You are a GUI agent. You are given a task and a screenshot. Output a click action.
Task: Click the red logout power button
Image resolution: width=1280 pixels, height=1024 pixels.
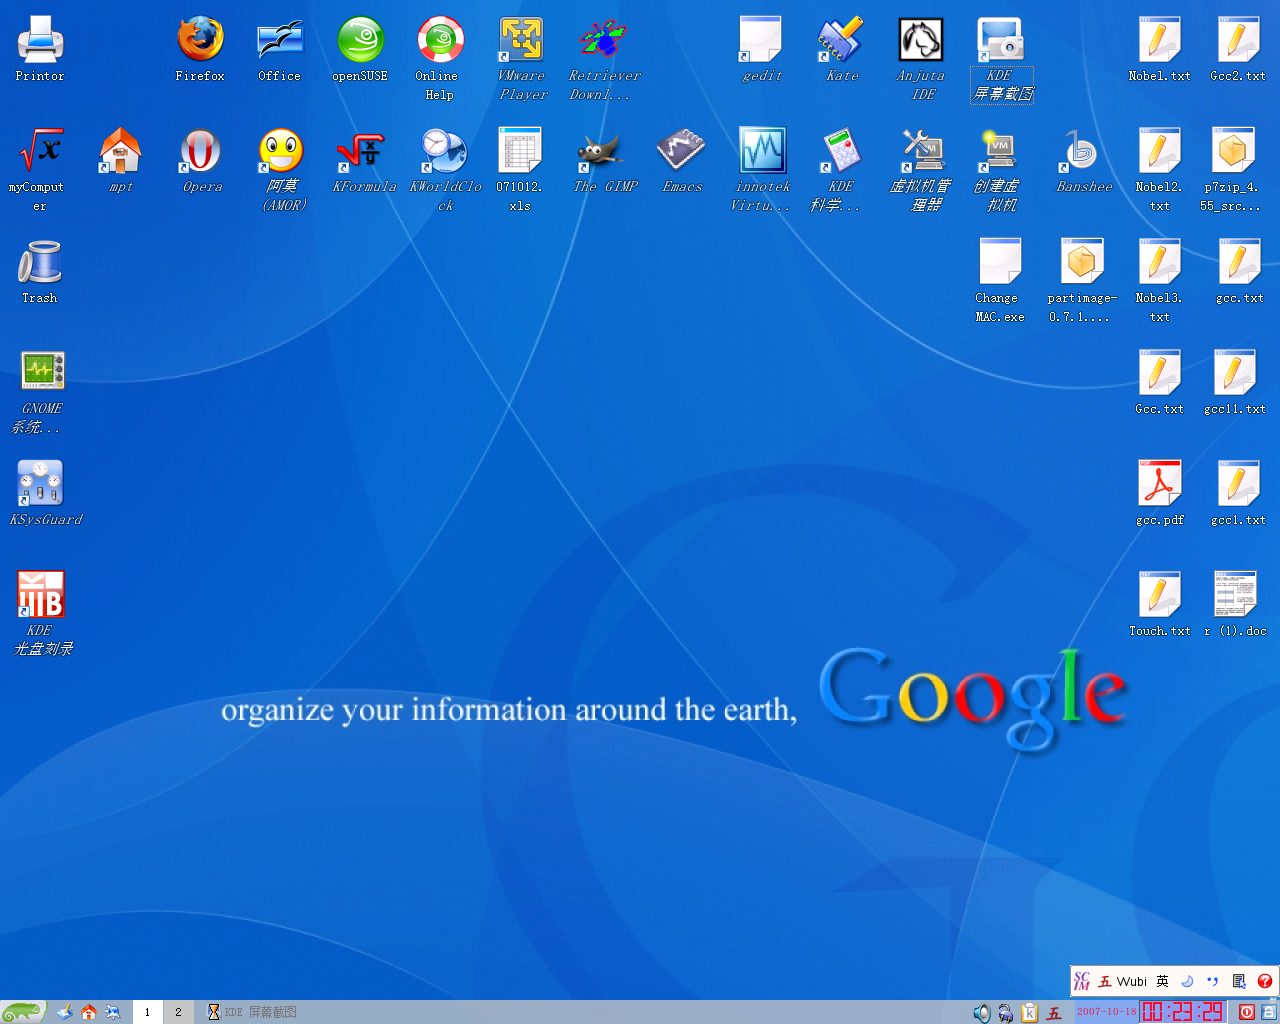1247,1012
